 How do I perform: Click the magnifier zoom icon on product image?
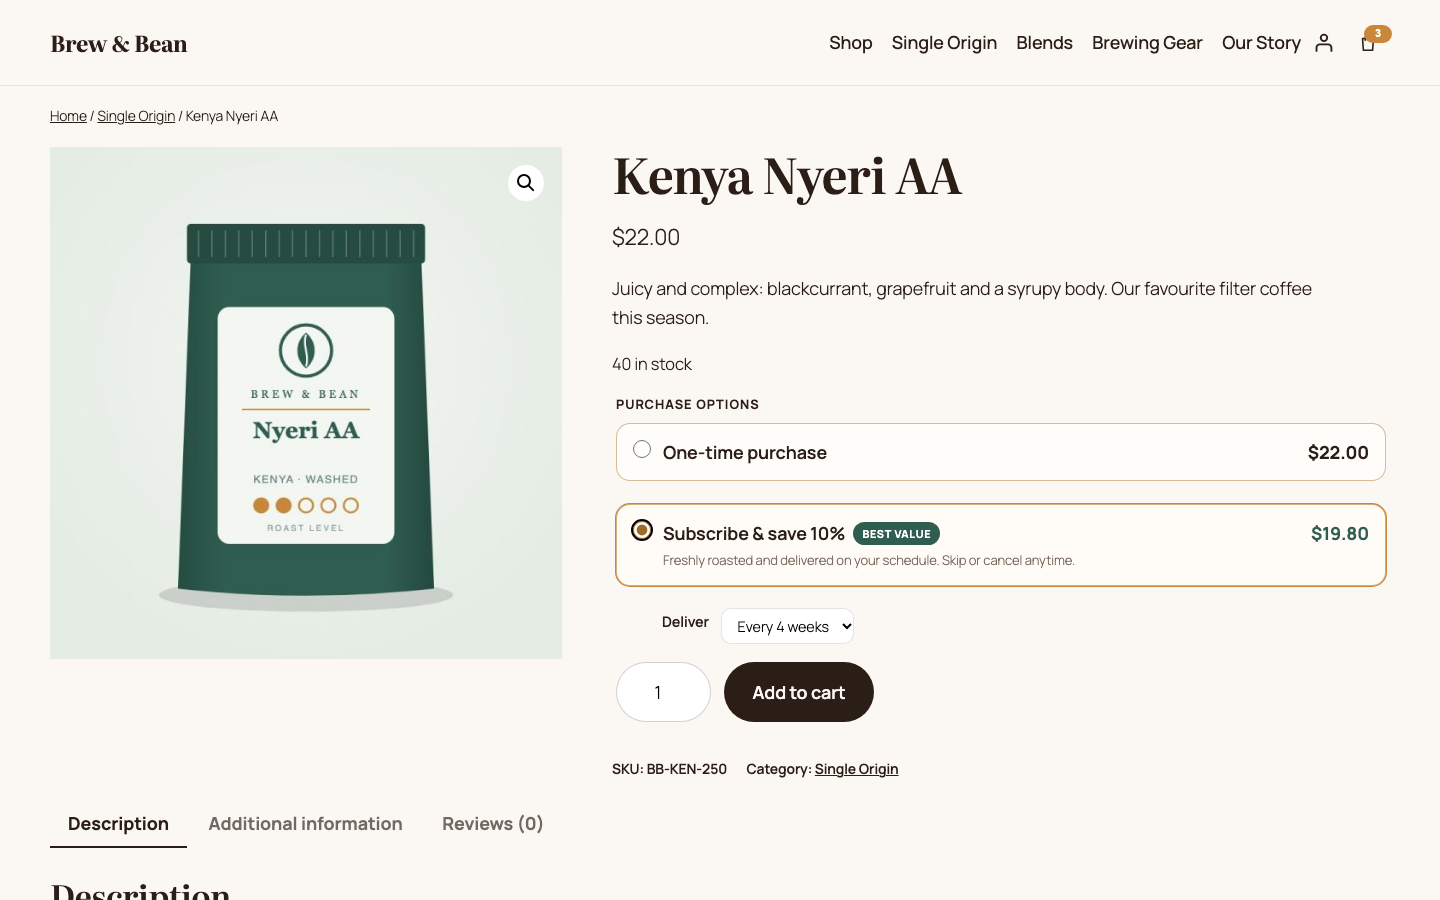(526, 183)
